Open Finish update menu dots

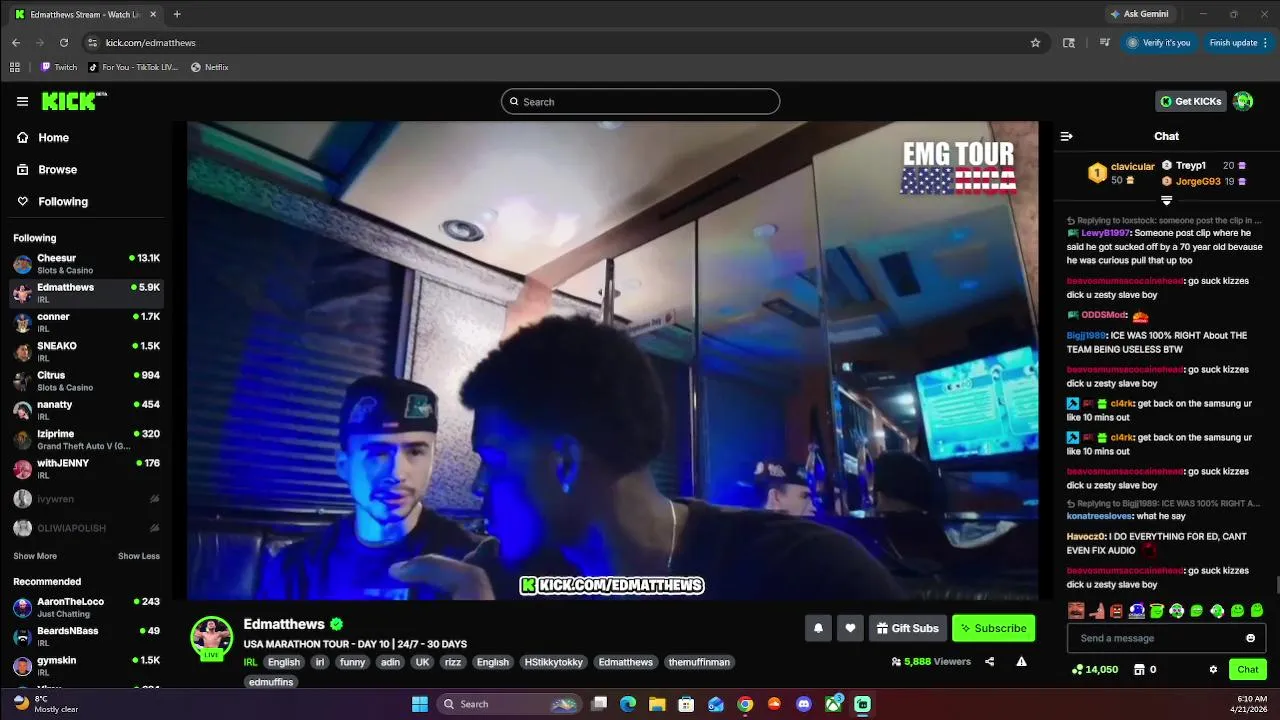1266,43
